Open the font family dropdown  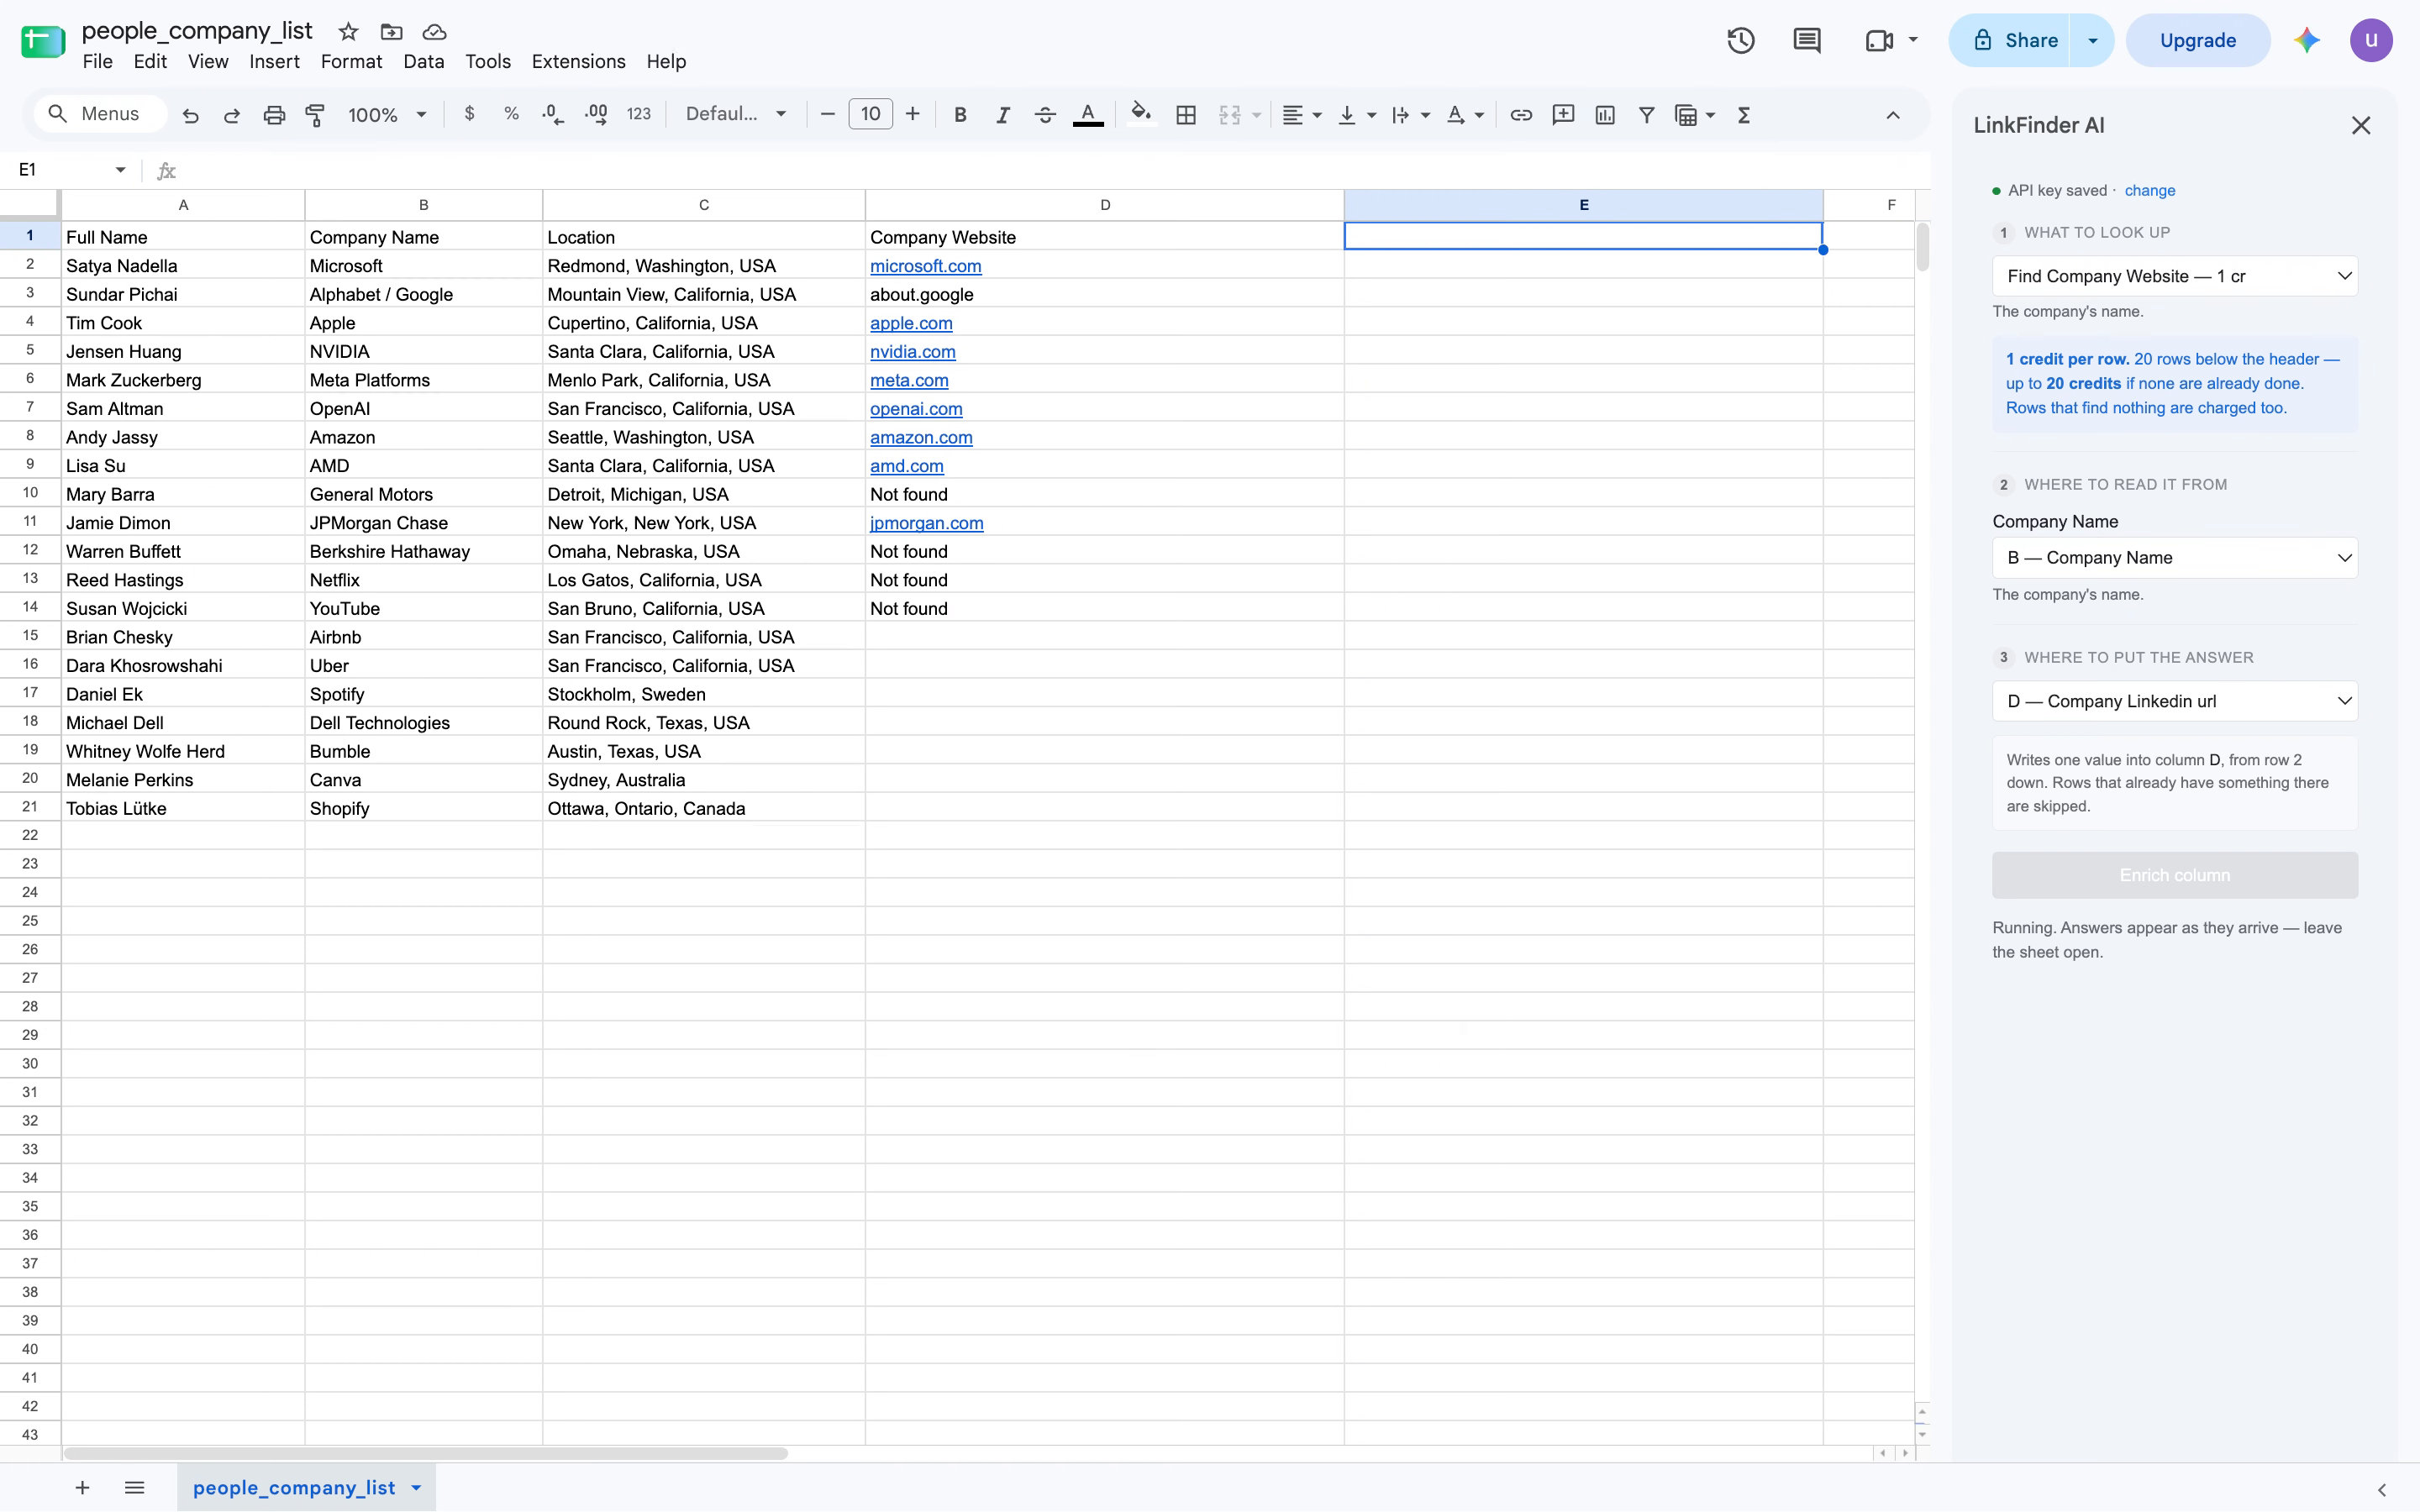735,115
